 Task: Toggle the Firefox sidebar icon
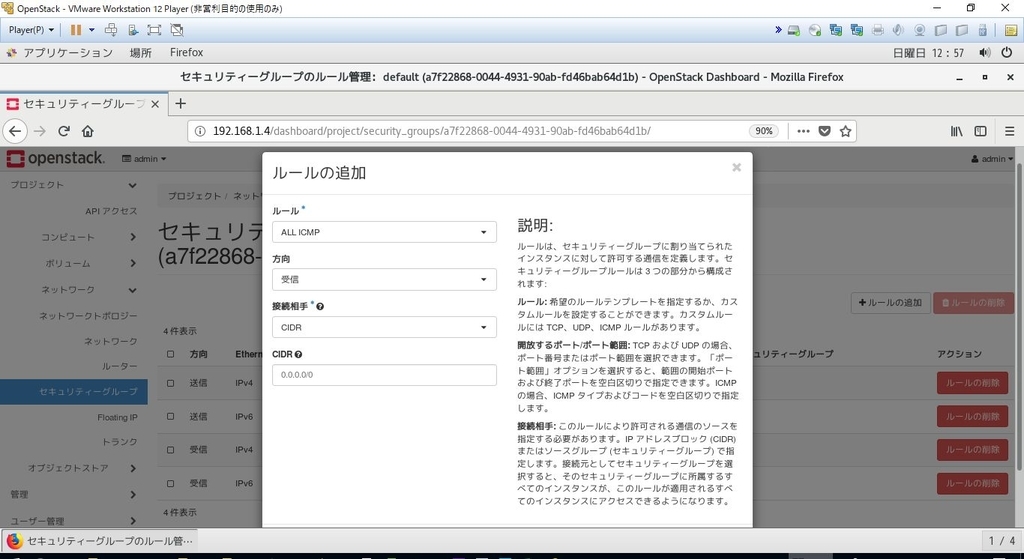980,131
